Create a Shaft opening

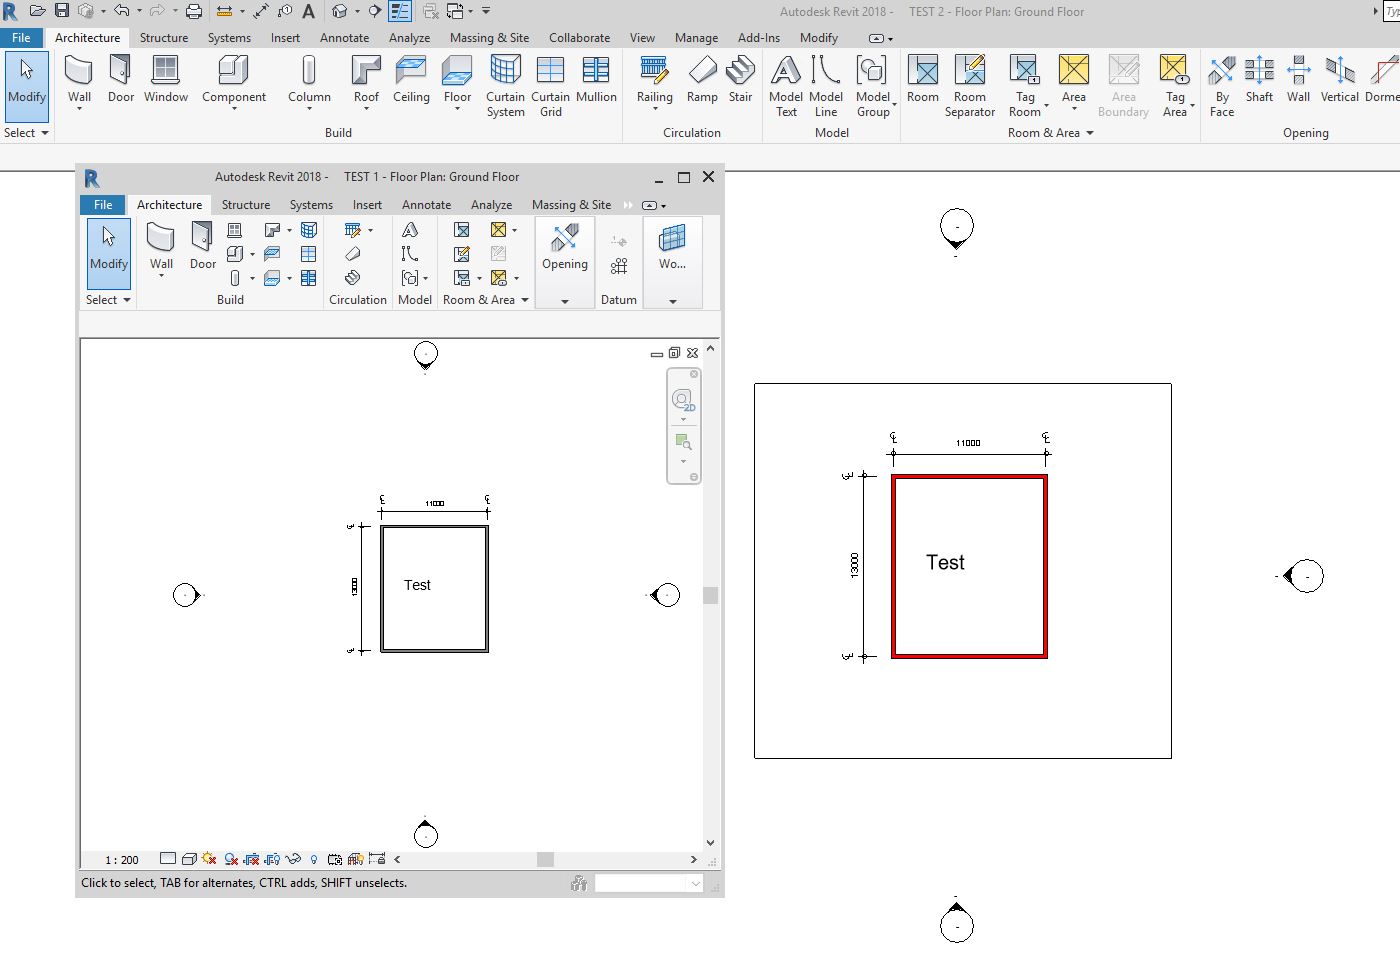coord(1259,80)
